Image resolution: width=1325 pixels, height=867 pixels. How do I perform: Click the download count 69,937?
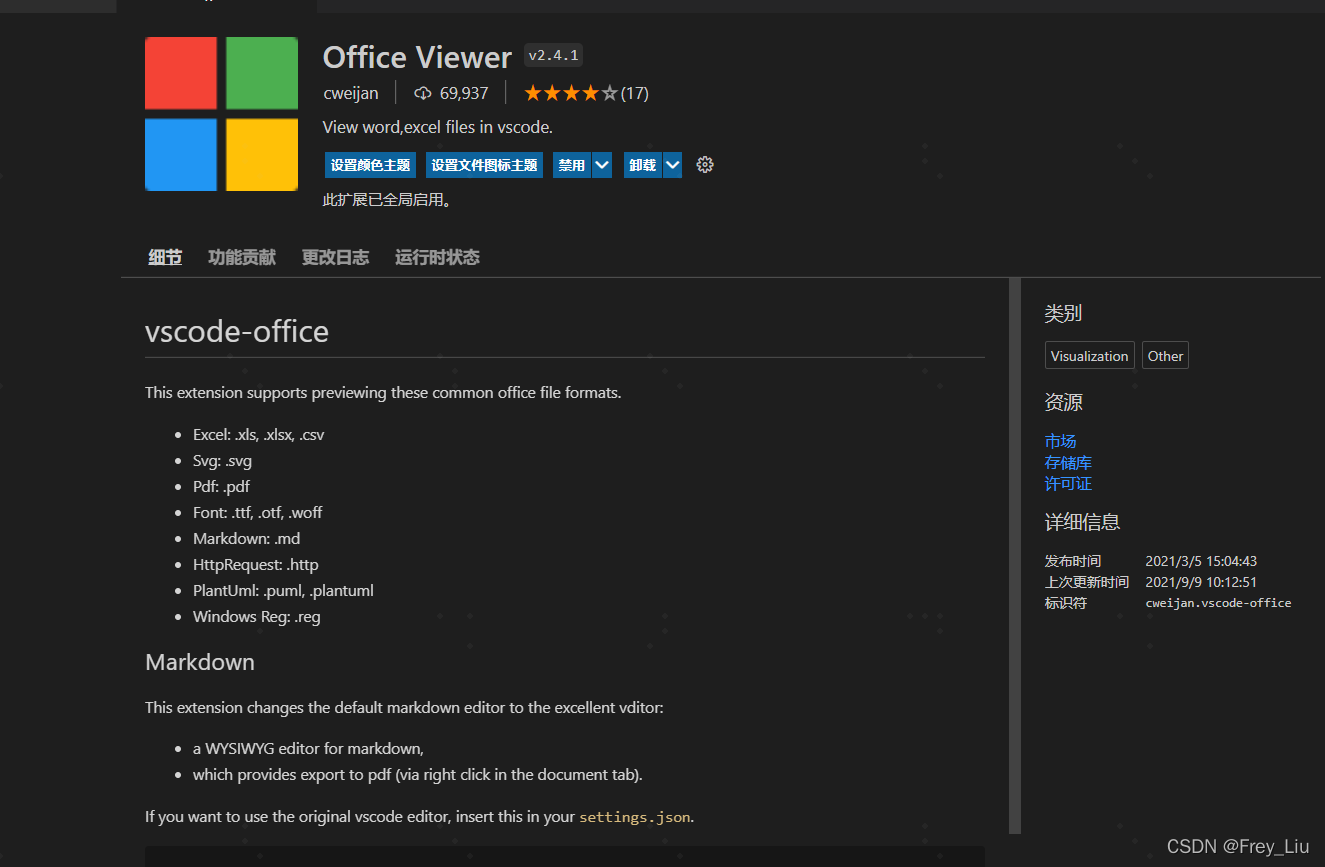click(x=464, y=93)
